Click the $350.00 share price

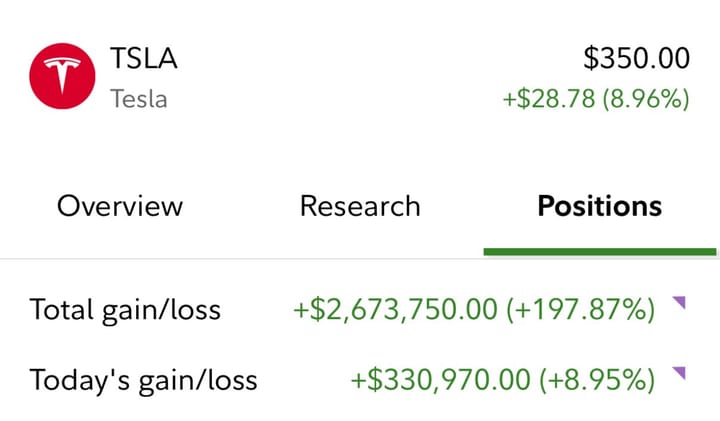[x=636, y=59]
